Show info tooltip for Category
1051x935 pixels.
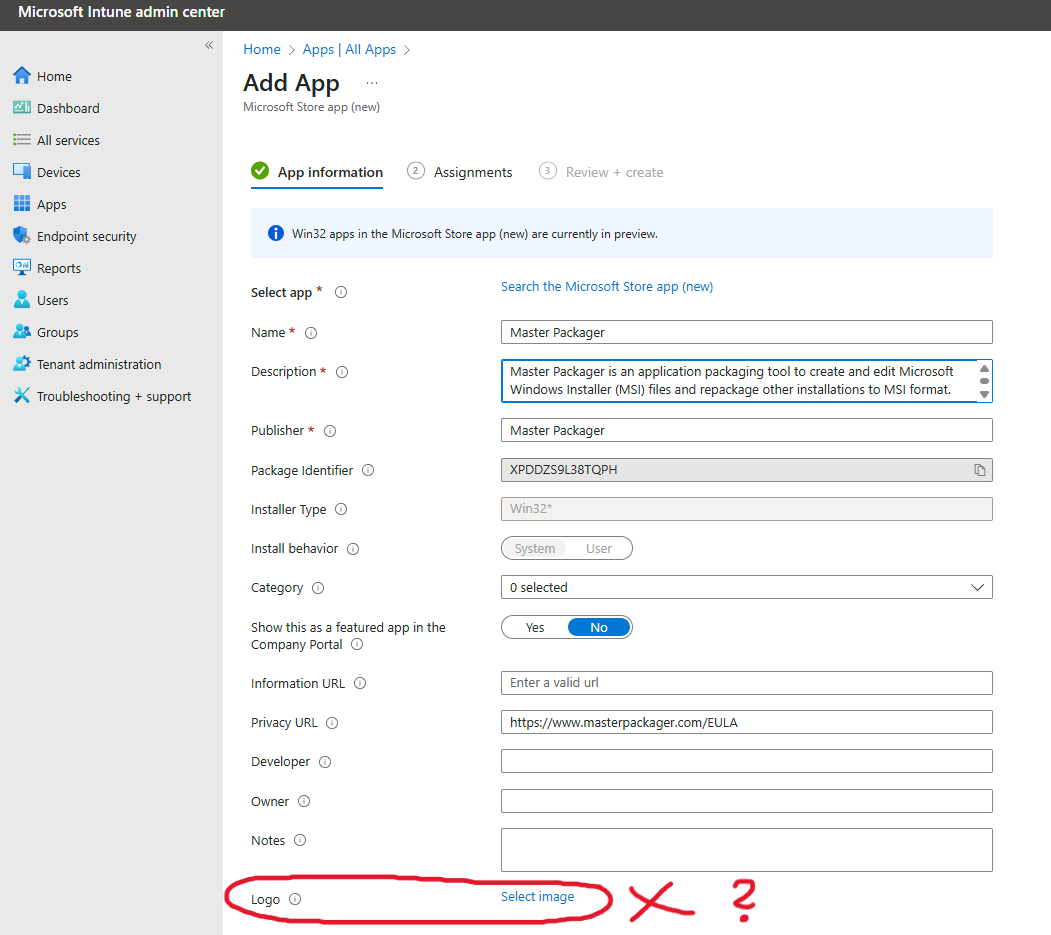click(x=318, y=588)
